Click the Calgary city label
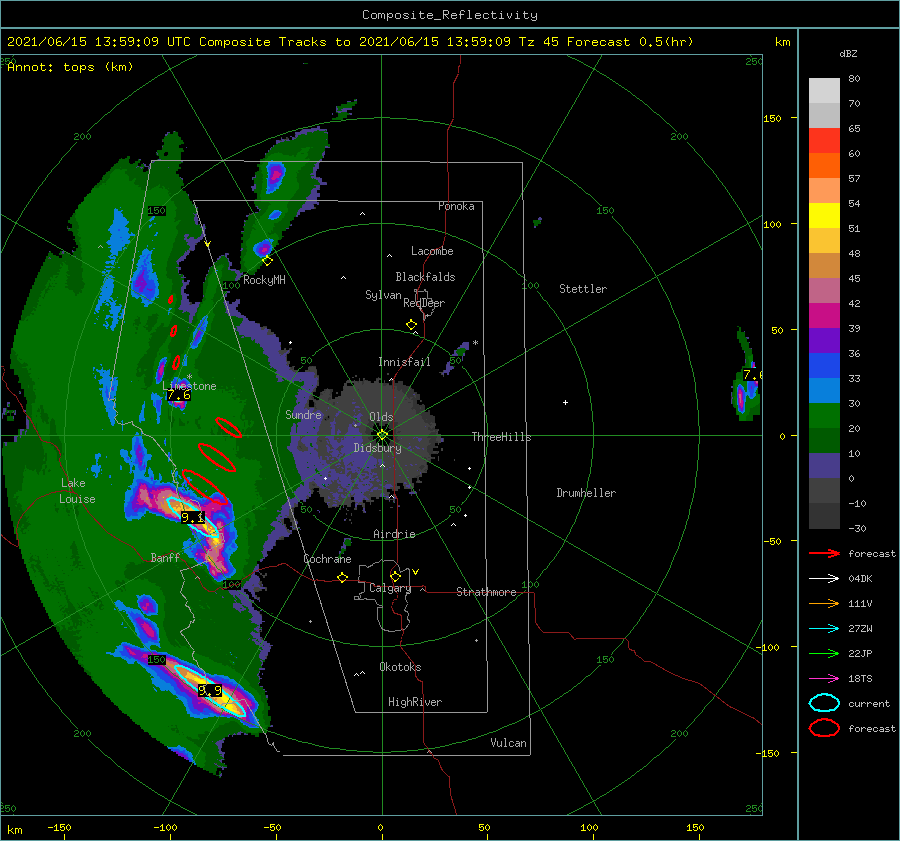The width and height of the screenshot is (900, 841). (390, 588)
